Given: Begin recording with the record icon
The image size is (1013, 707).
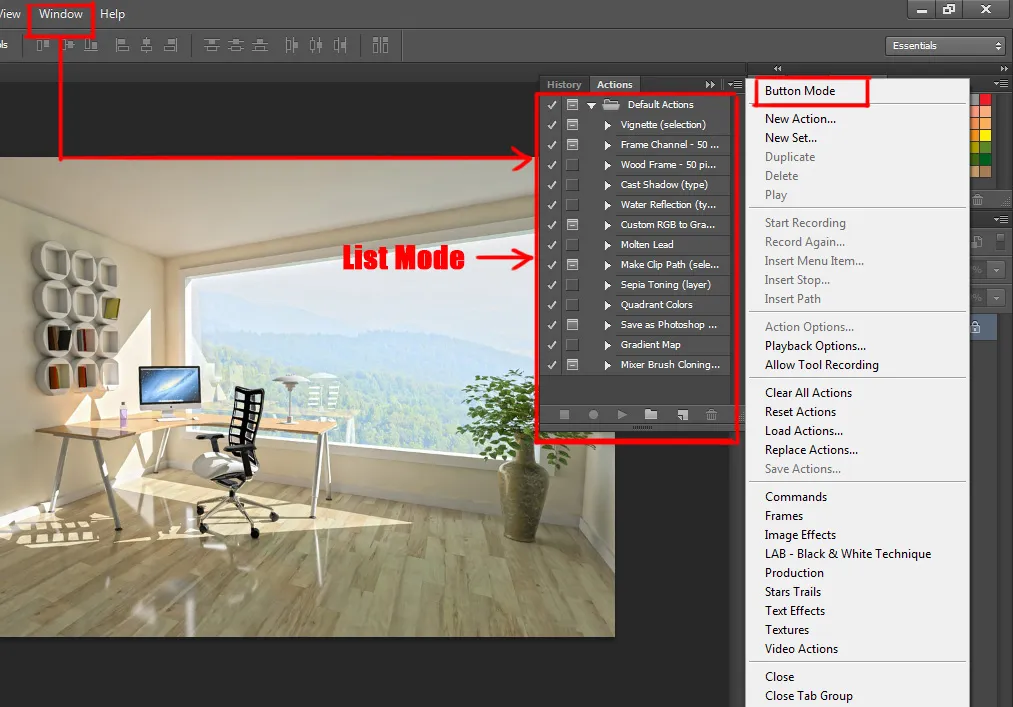Looking at the screenshot, I should (x=594, y=416).
